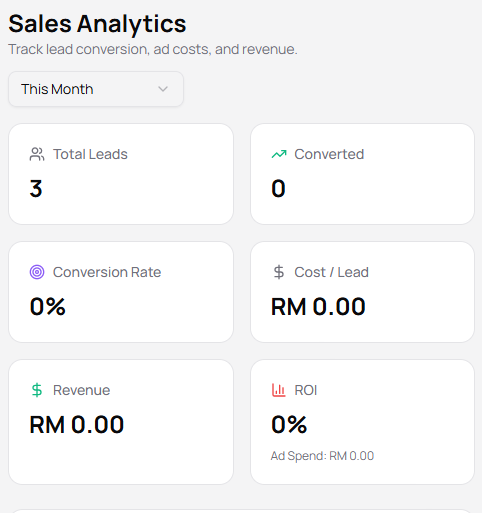This screenshot has height=513, width=482.
Task: Click the chevron in the This Month selector
Action: pyautogui.click(x=163, y=89)
